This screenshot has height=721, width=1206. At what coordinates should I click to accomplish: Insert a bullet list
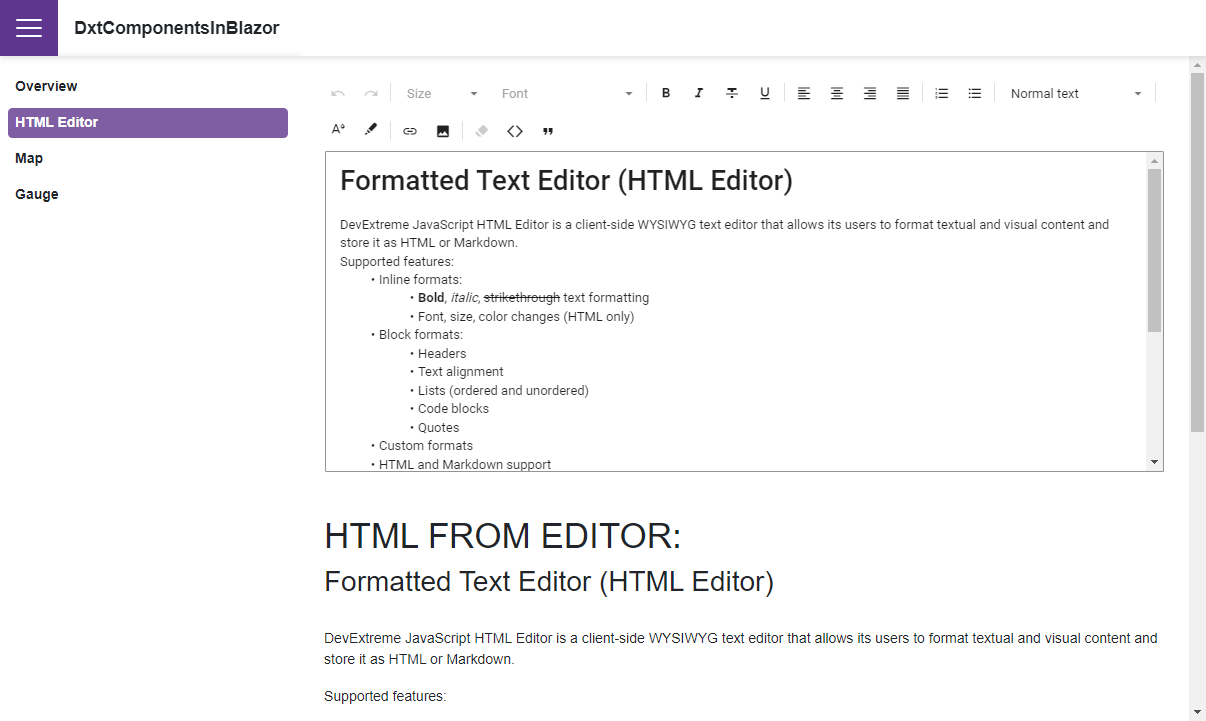[975, 93]
